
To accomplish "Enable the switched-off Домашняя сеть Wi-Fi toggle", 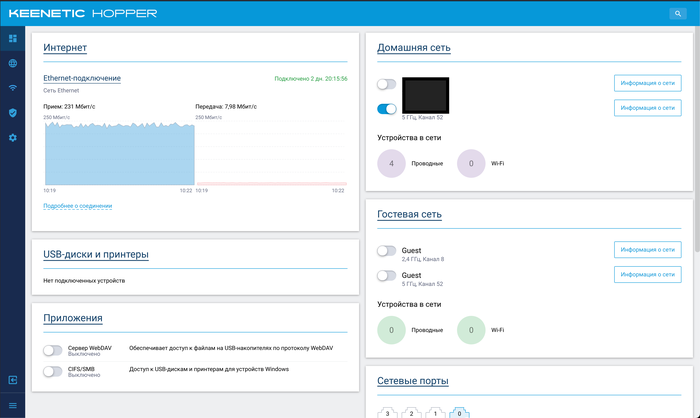I will coord(386,84).
